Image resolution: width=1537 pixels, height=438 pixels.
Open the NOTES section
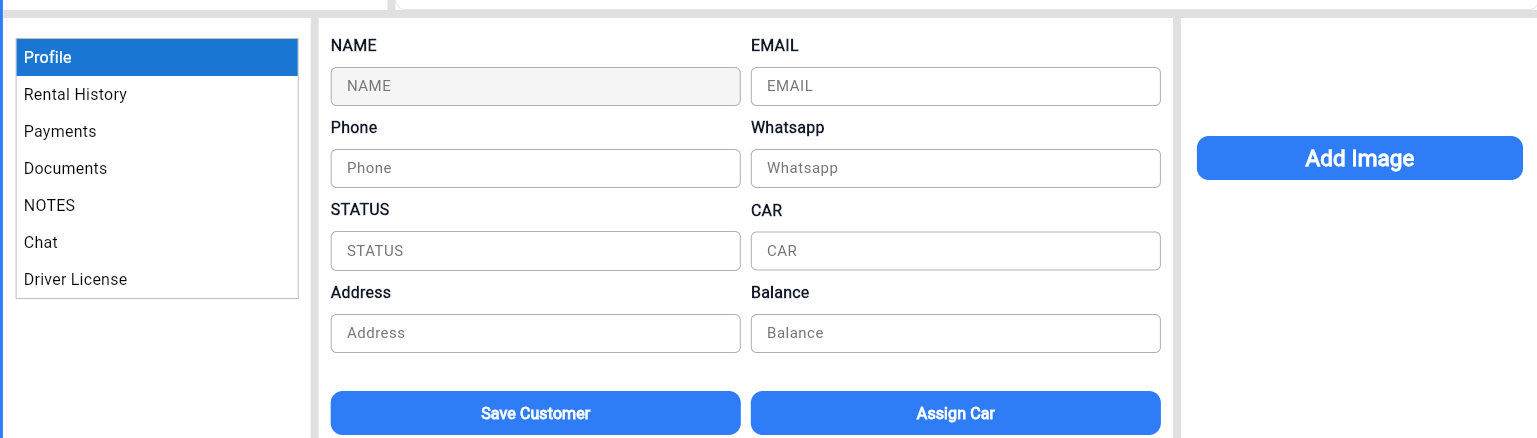(157, 206)
